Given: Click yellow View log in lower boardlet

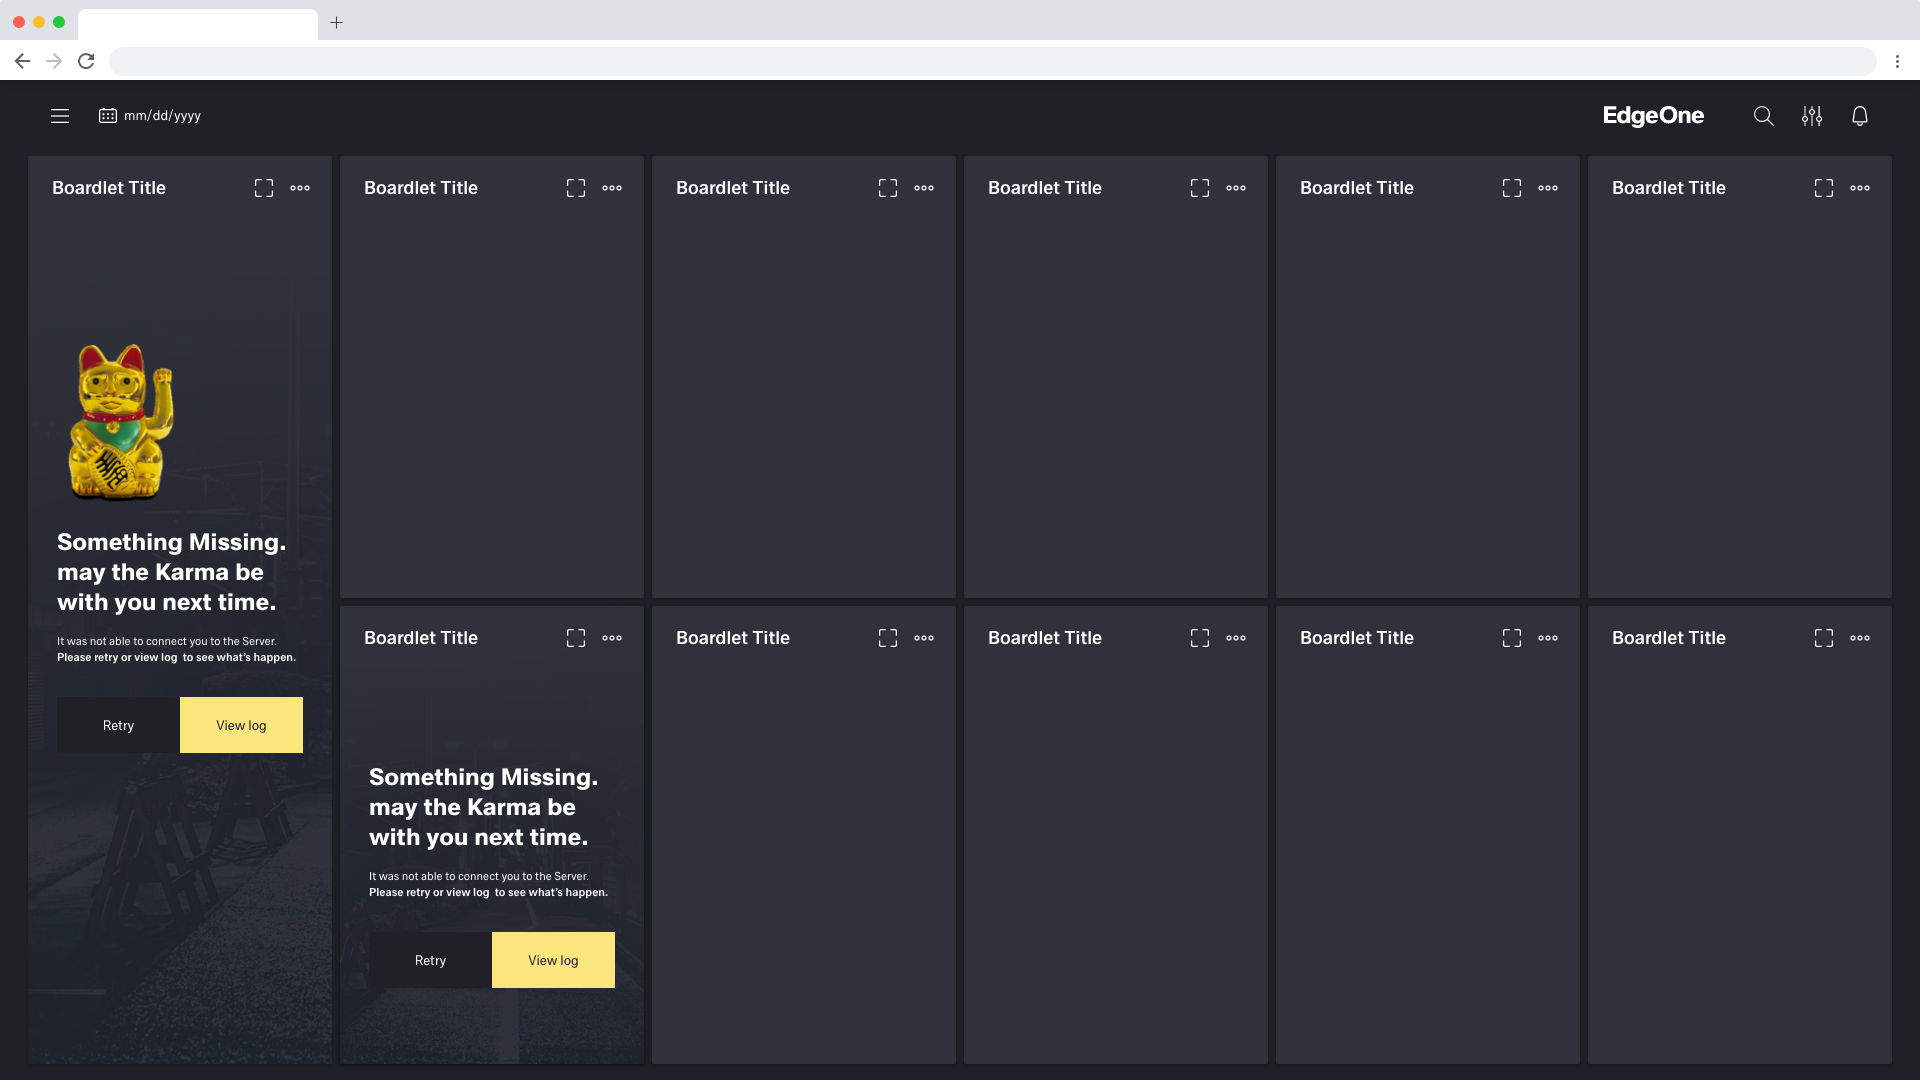Looking at the screenshot, I should (x=553, y=960).
